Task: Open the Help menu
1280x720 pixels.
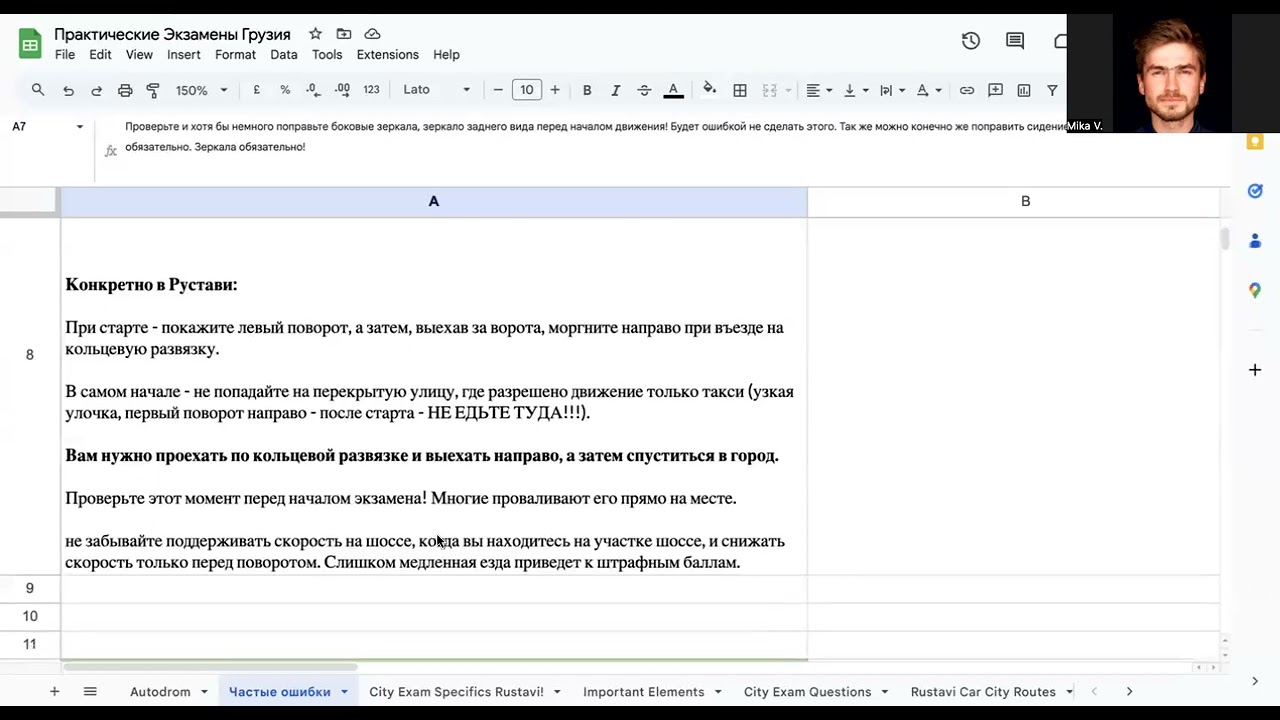Action: 446,55
